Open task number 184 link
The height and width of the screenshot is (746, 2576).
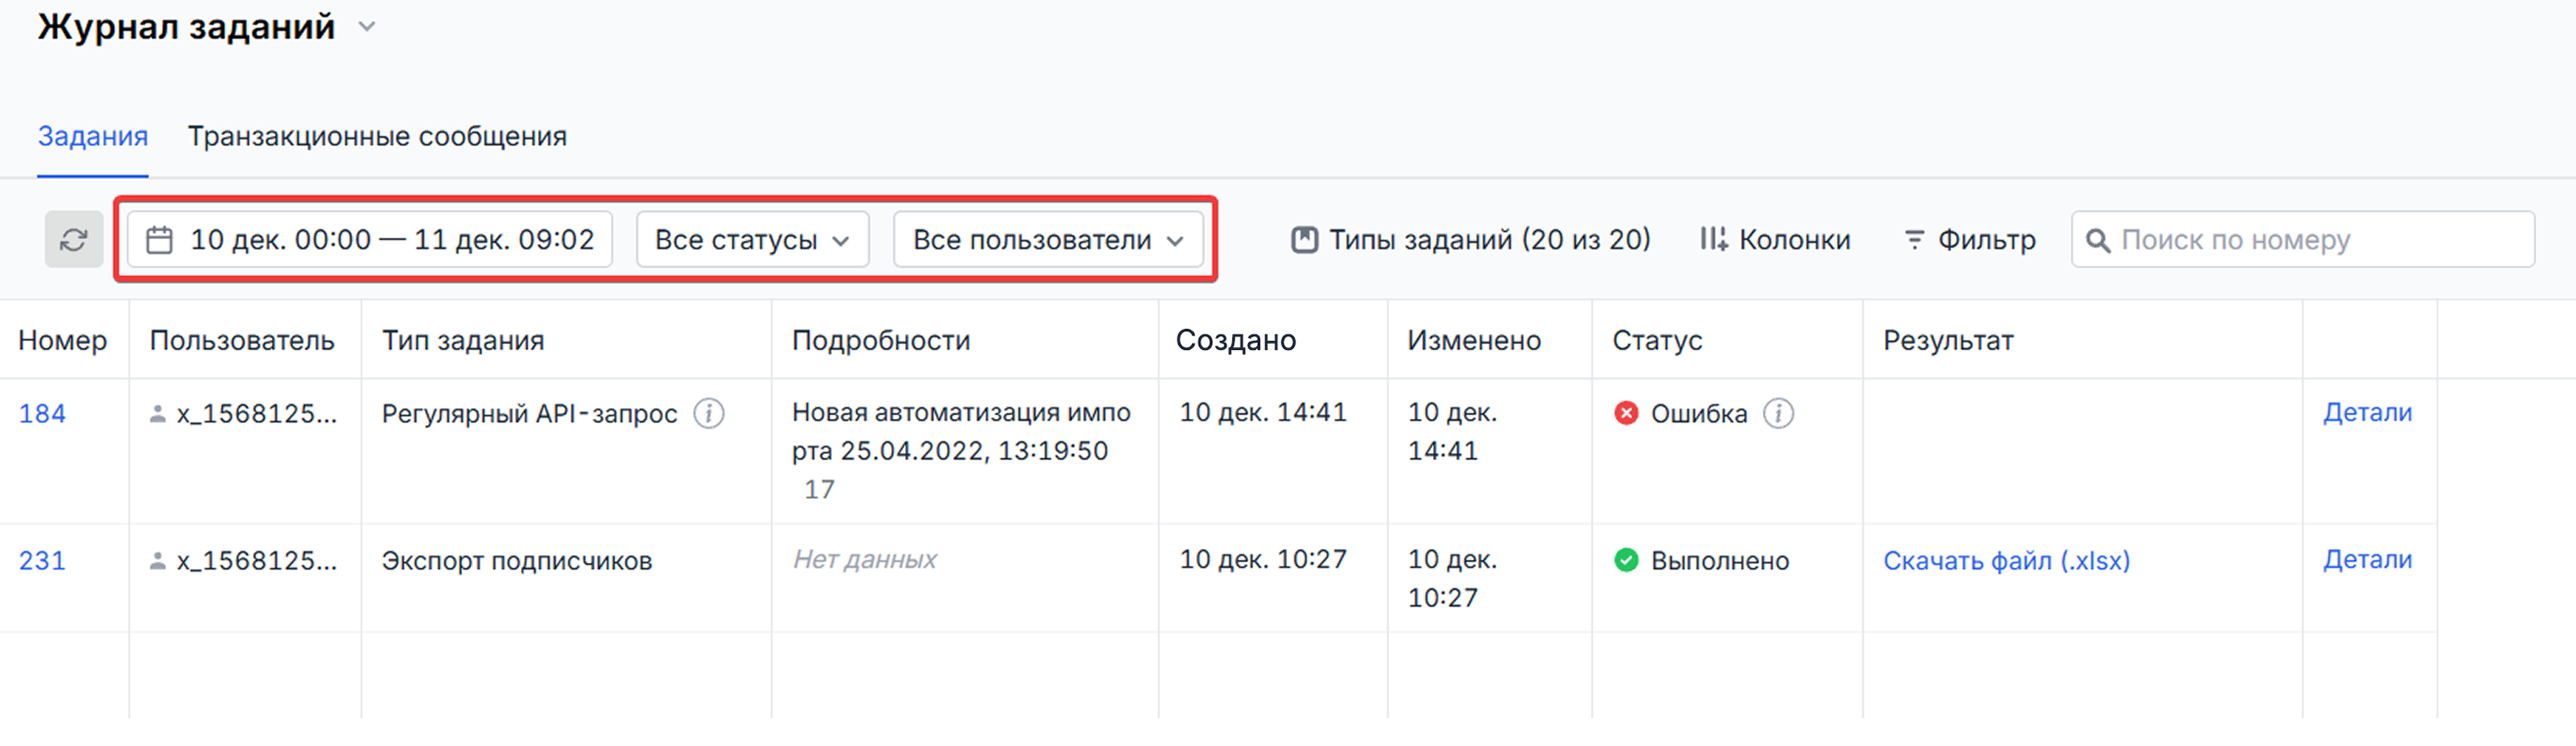pyautogui.click(x=42, y=413)
